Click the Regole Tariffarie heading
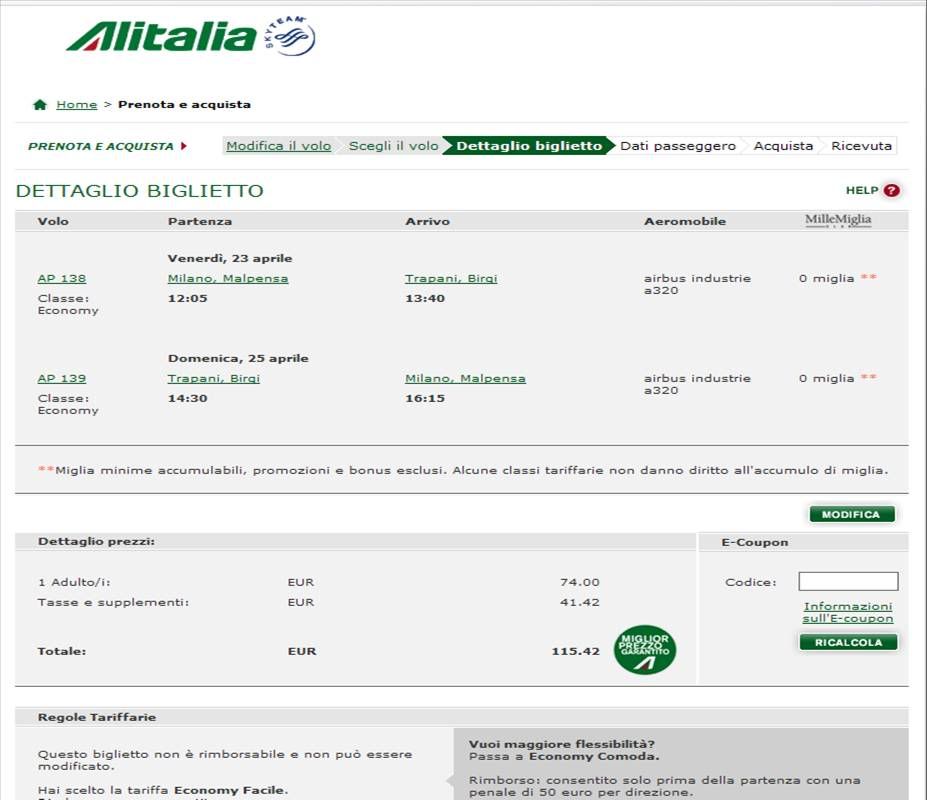The height and width of the screenshot is (800, 927). pyautogui.click(x=97, y=717)
